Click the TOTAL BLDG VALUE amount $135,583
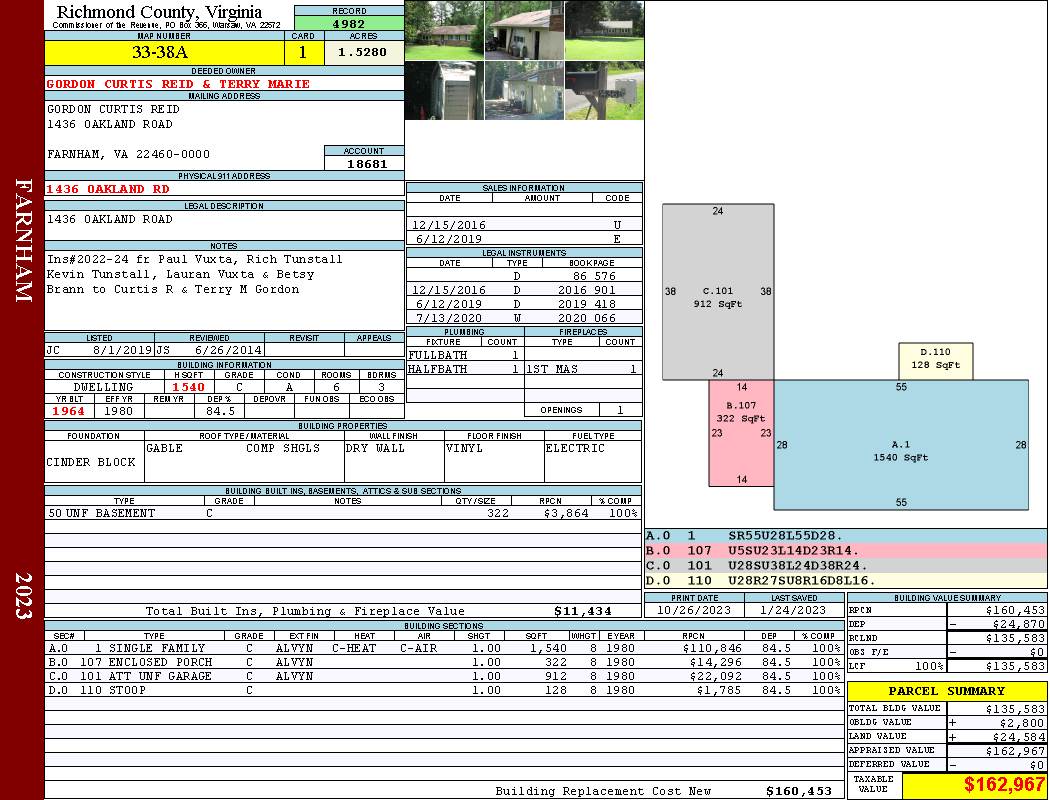1050x800 pixels. click(x=1015, y=708)
